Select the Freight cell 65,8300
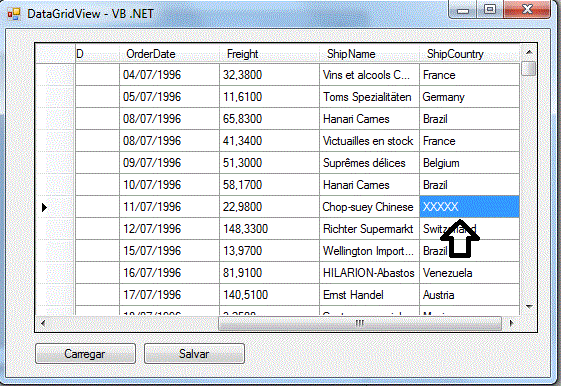561x386 pixels. click(269, 119)
